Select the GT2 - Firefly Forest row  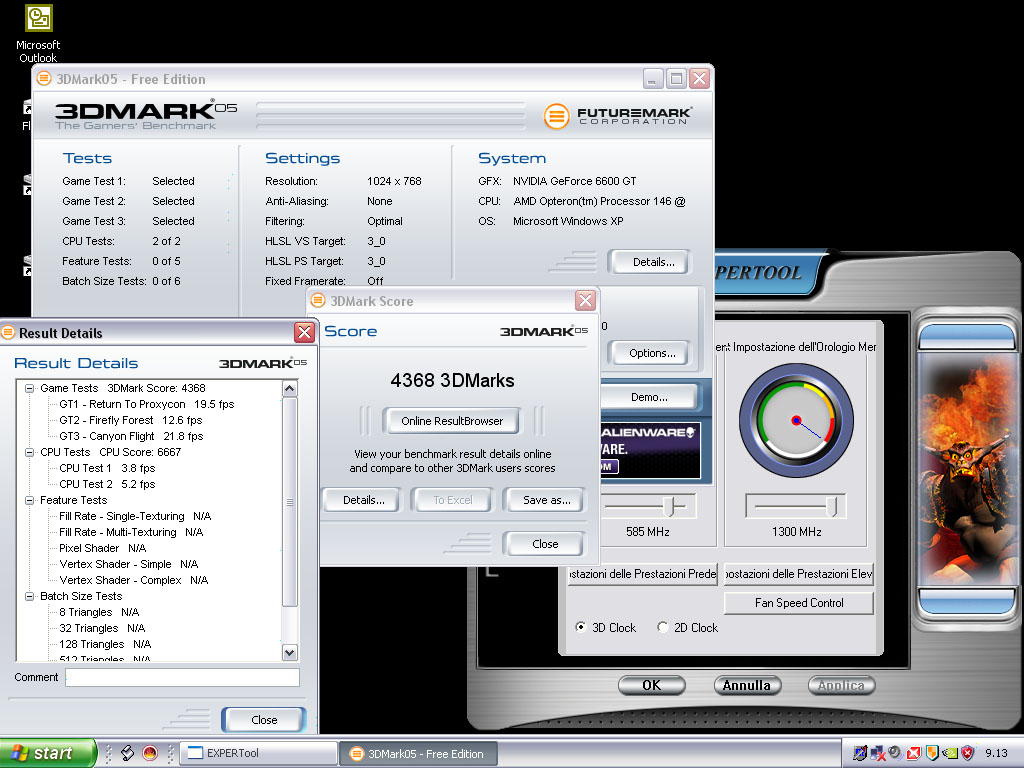click(x=131, y=420)
